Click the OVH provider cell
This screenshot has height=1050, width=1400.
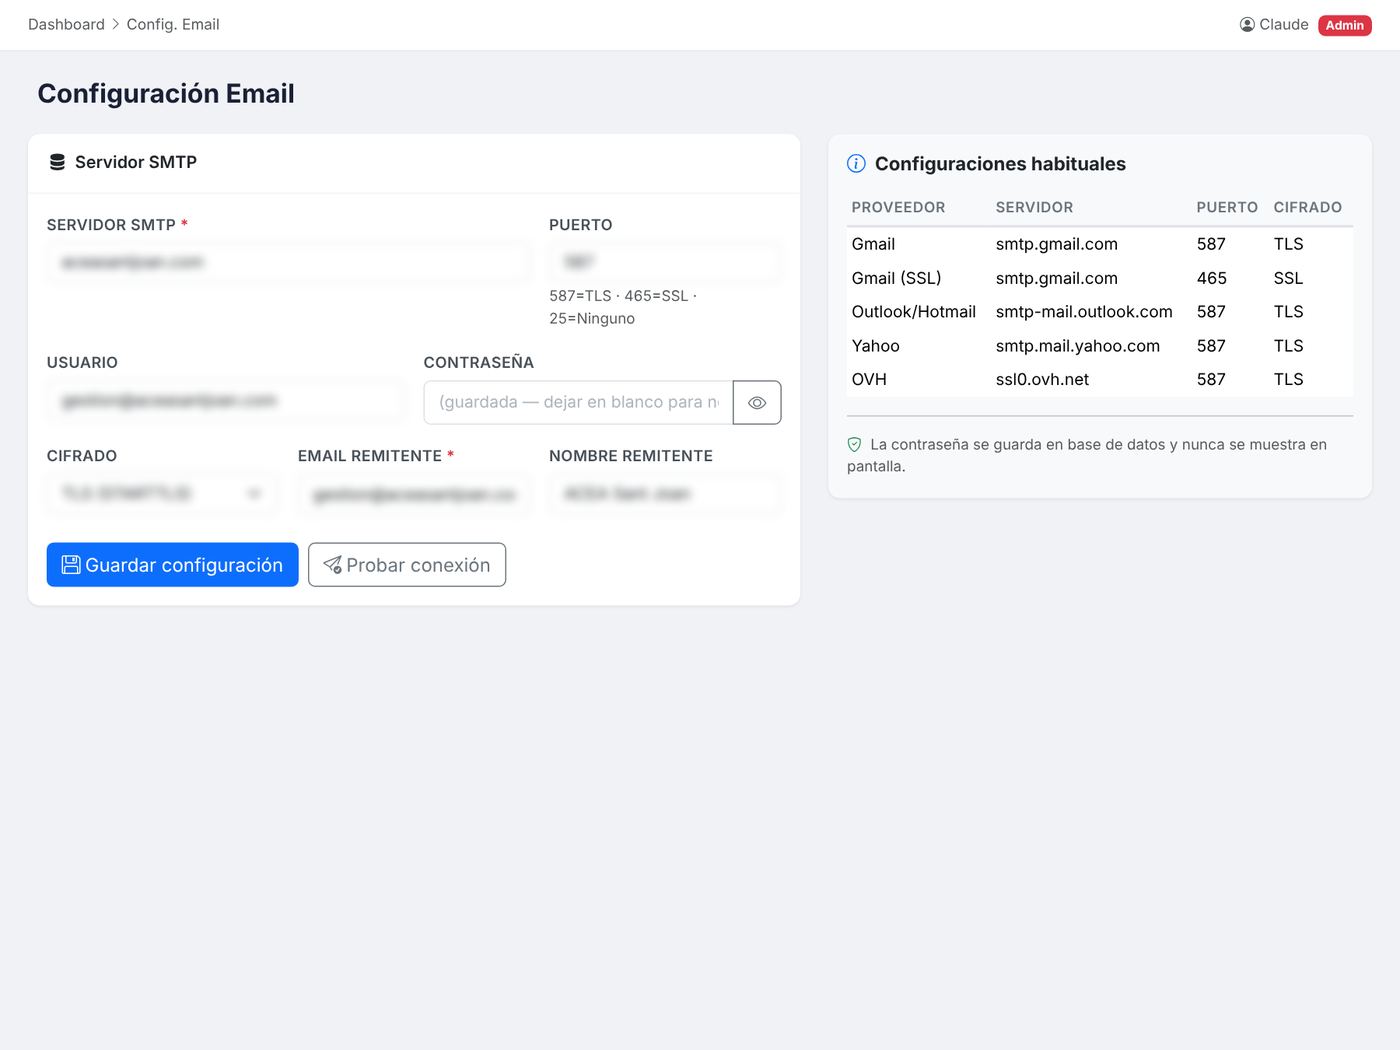(869, 380)
